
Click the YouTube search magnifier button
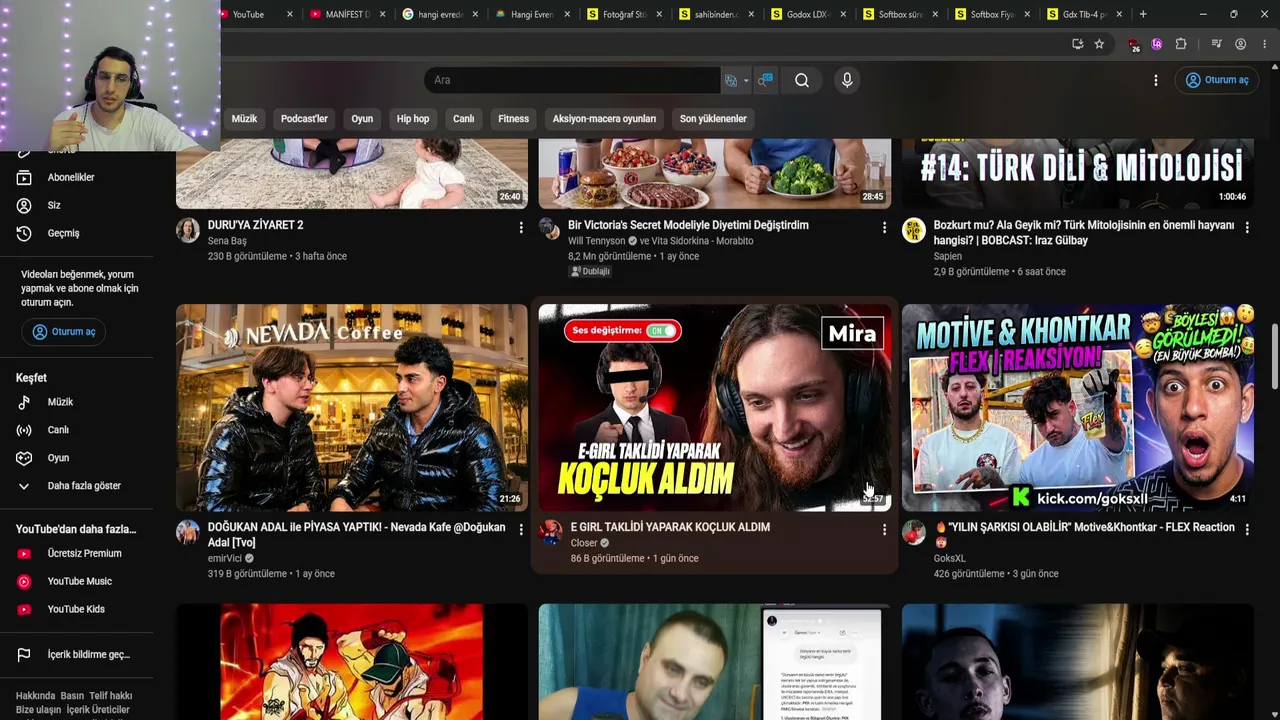tap(802, 80)
